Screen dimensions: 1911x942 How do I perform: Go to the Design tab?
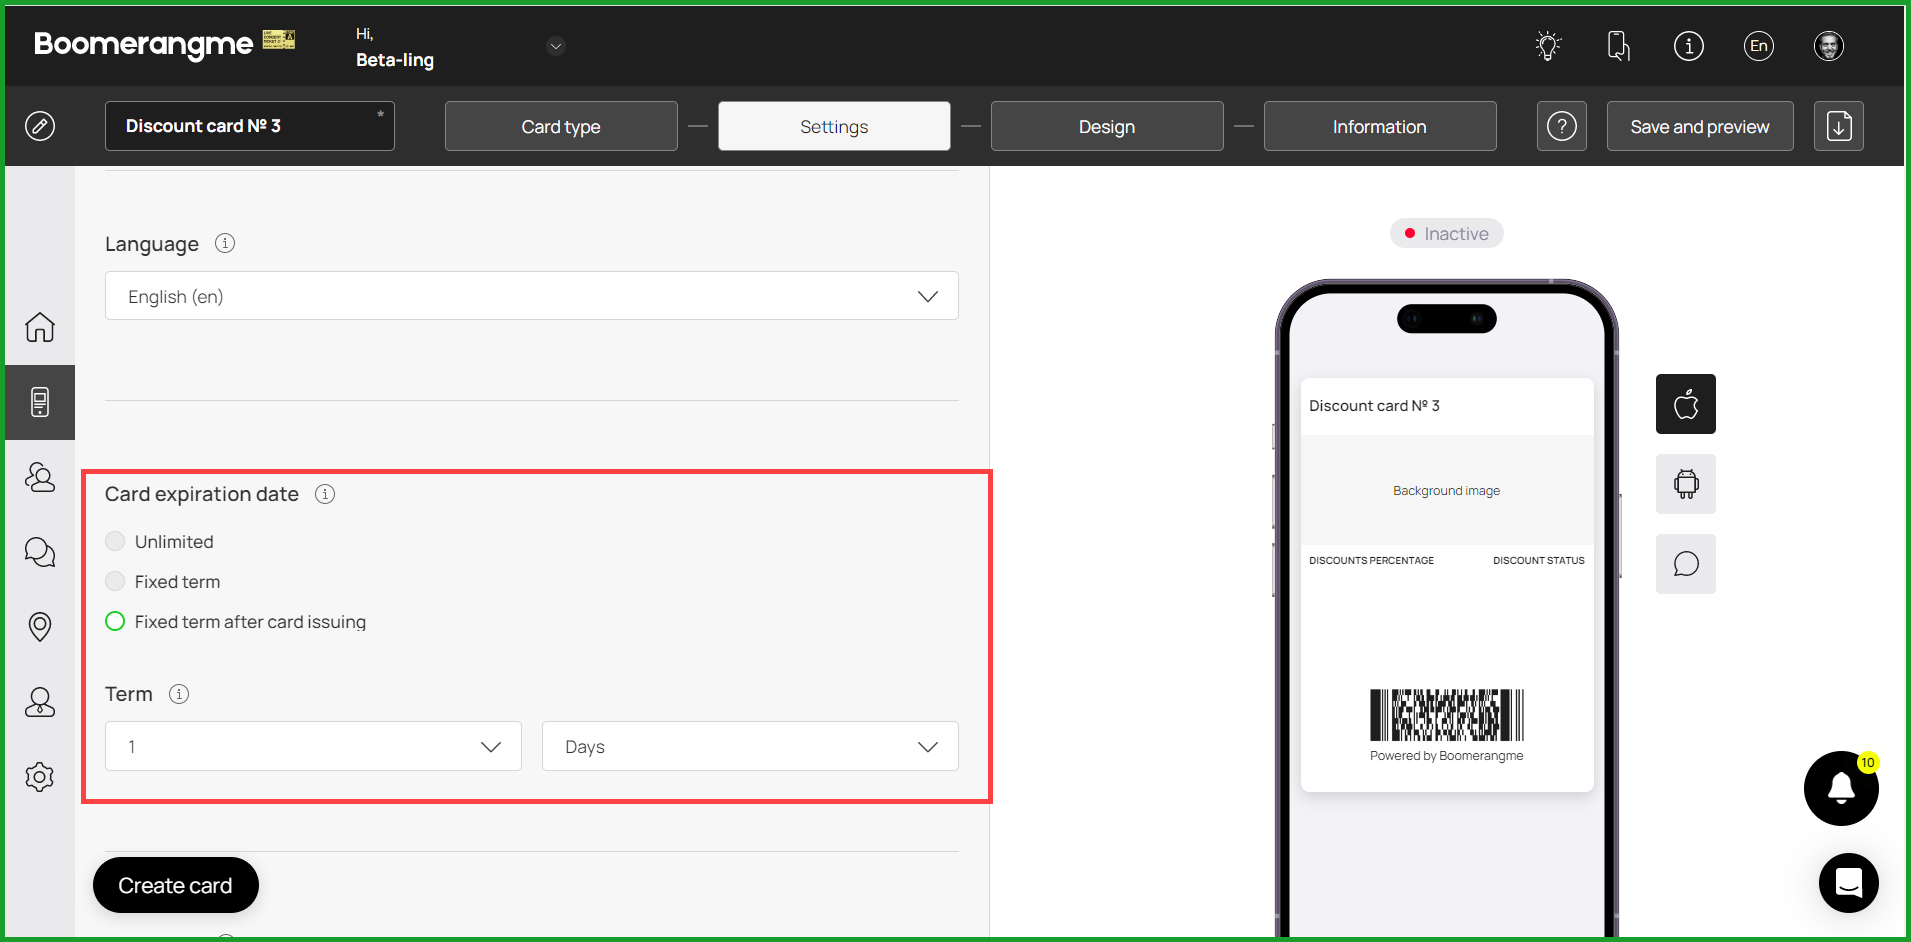1106,126
